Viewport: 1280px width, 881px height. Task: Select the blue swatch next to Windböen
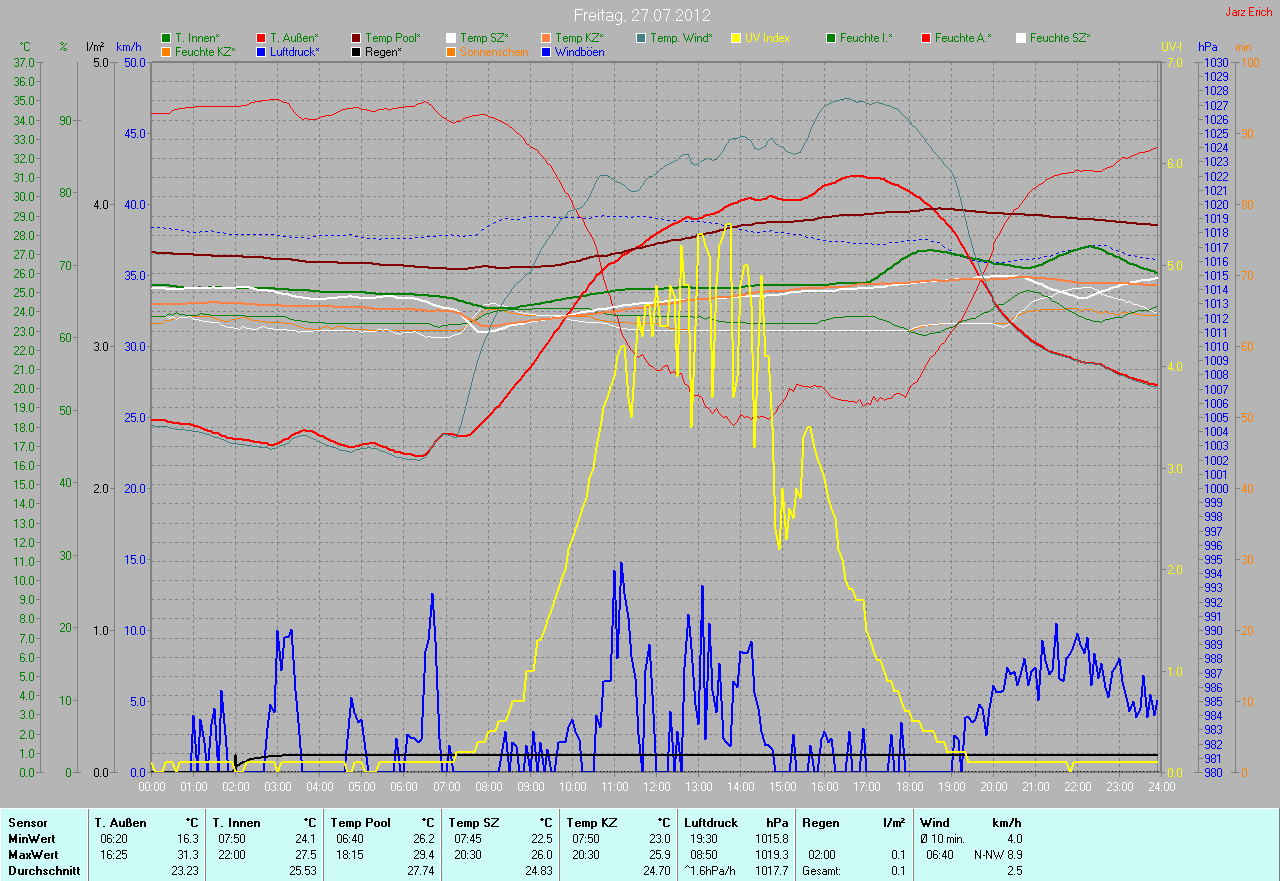[546, 51]
